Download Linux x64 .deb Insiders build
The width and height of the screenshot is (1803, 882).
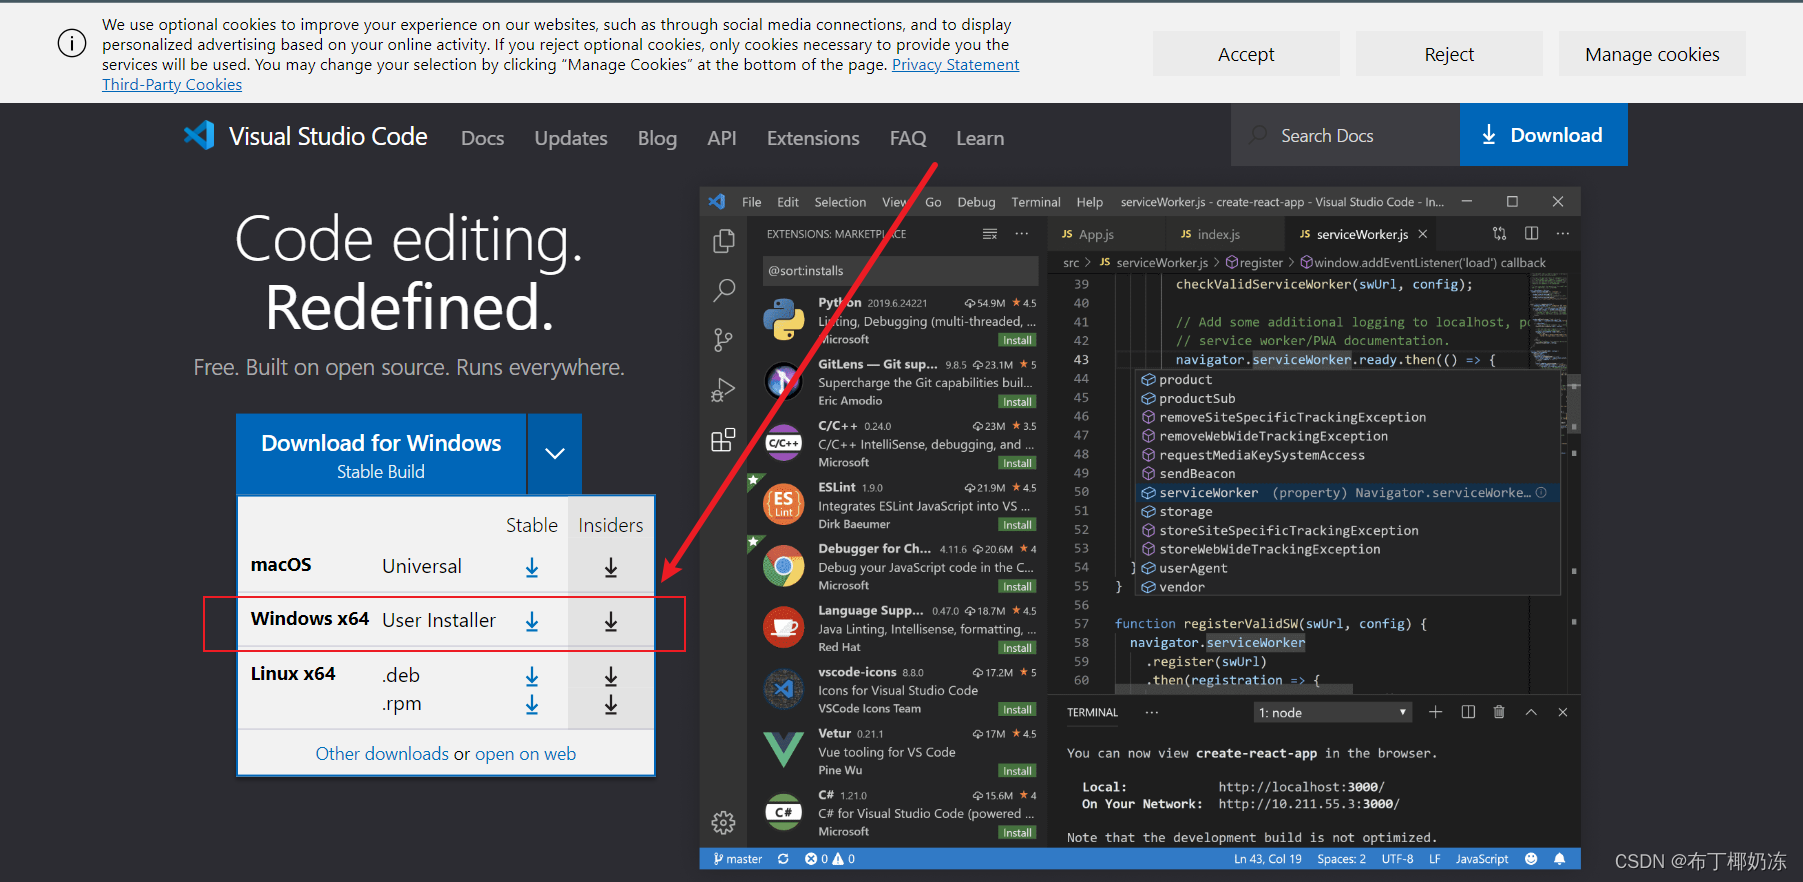pos(611,677)
